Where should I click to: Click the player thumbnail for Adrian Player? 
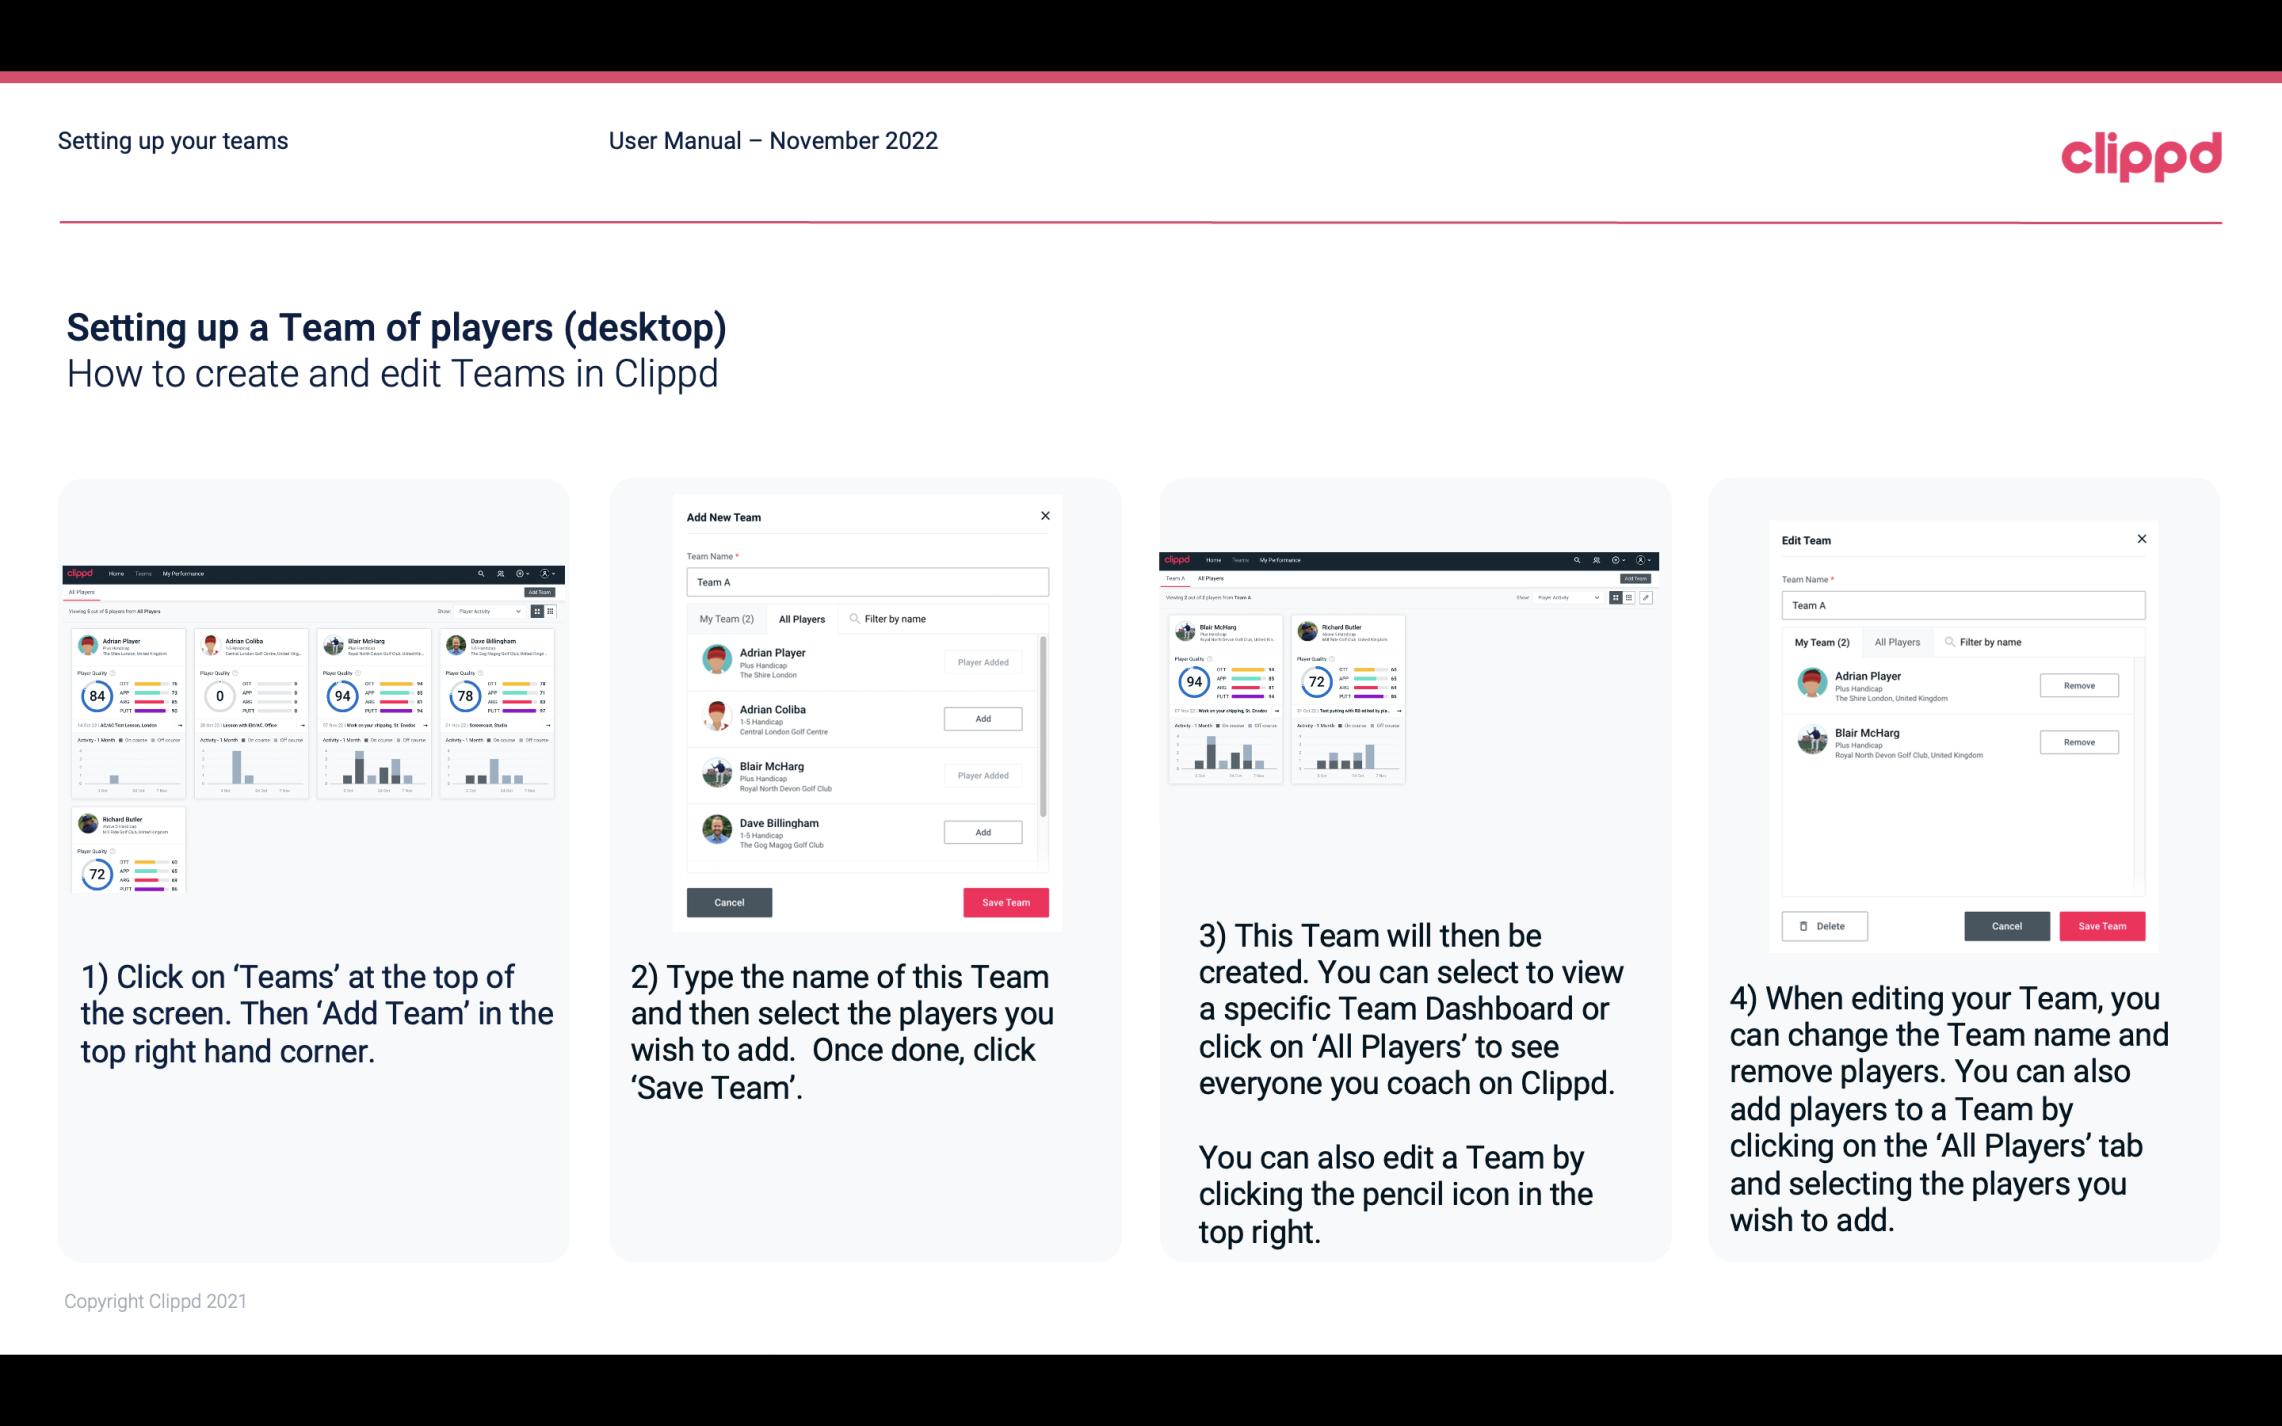[718, 662]
